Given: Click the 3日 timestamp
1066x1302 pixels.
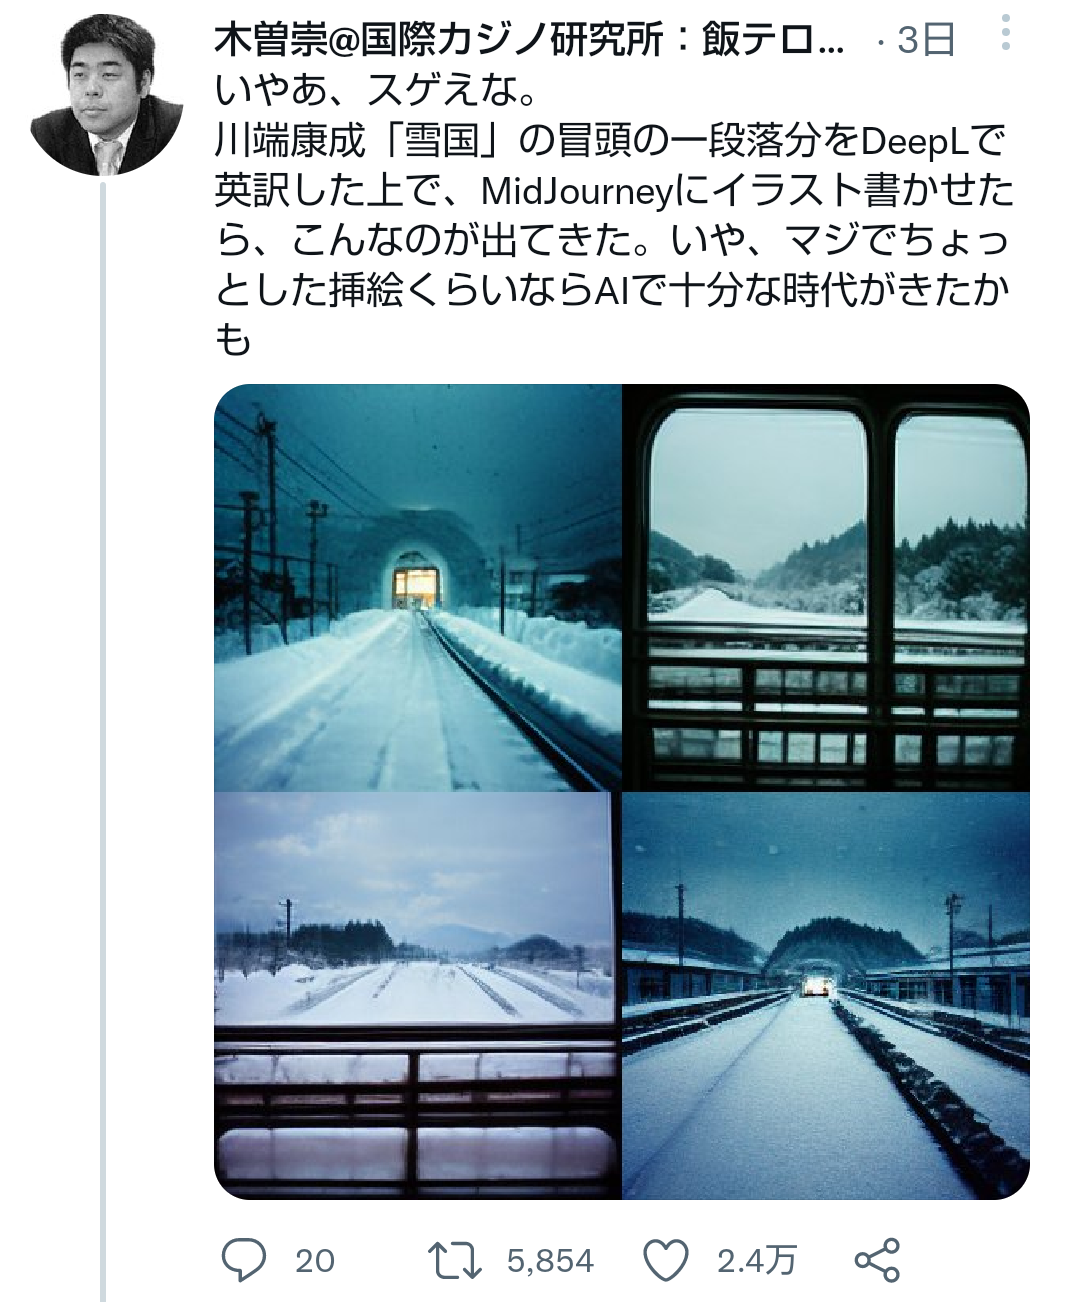Looking at the screenshot, I should coord(925,40).
